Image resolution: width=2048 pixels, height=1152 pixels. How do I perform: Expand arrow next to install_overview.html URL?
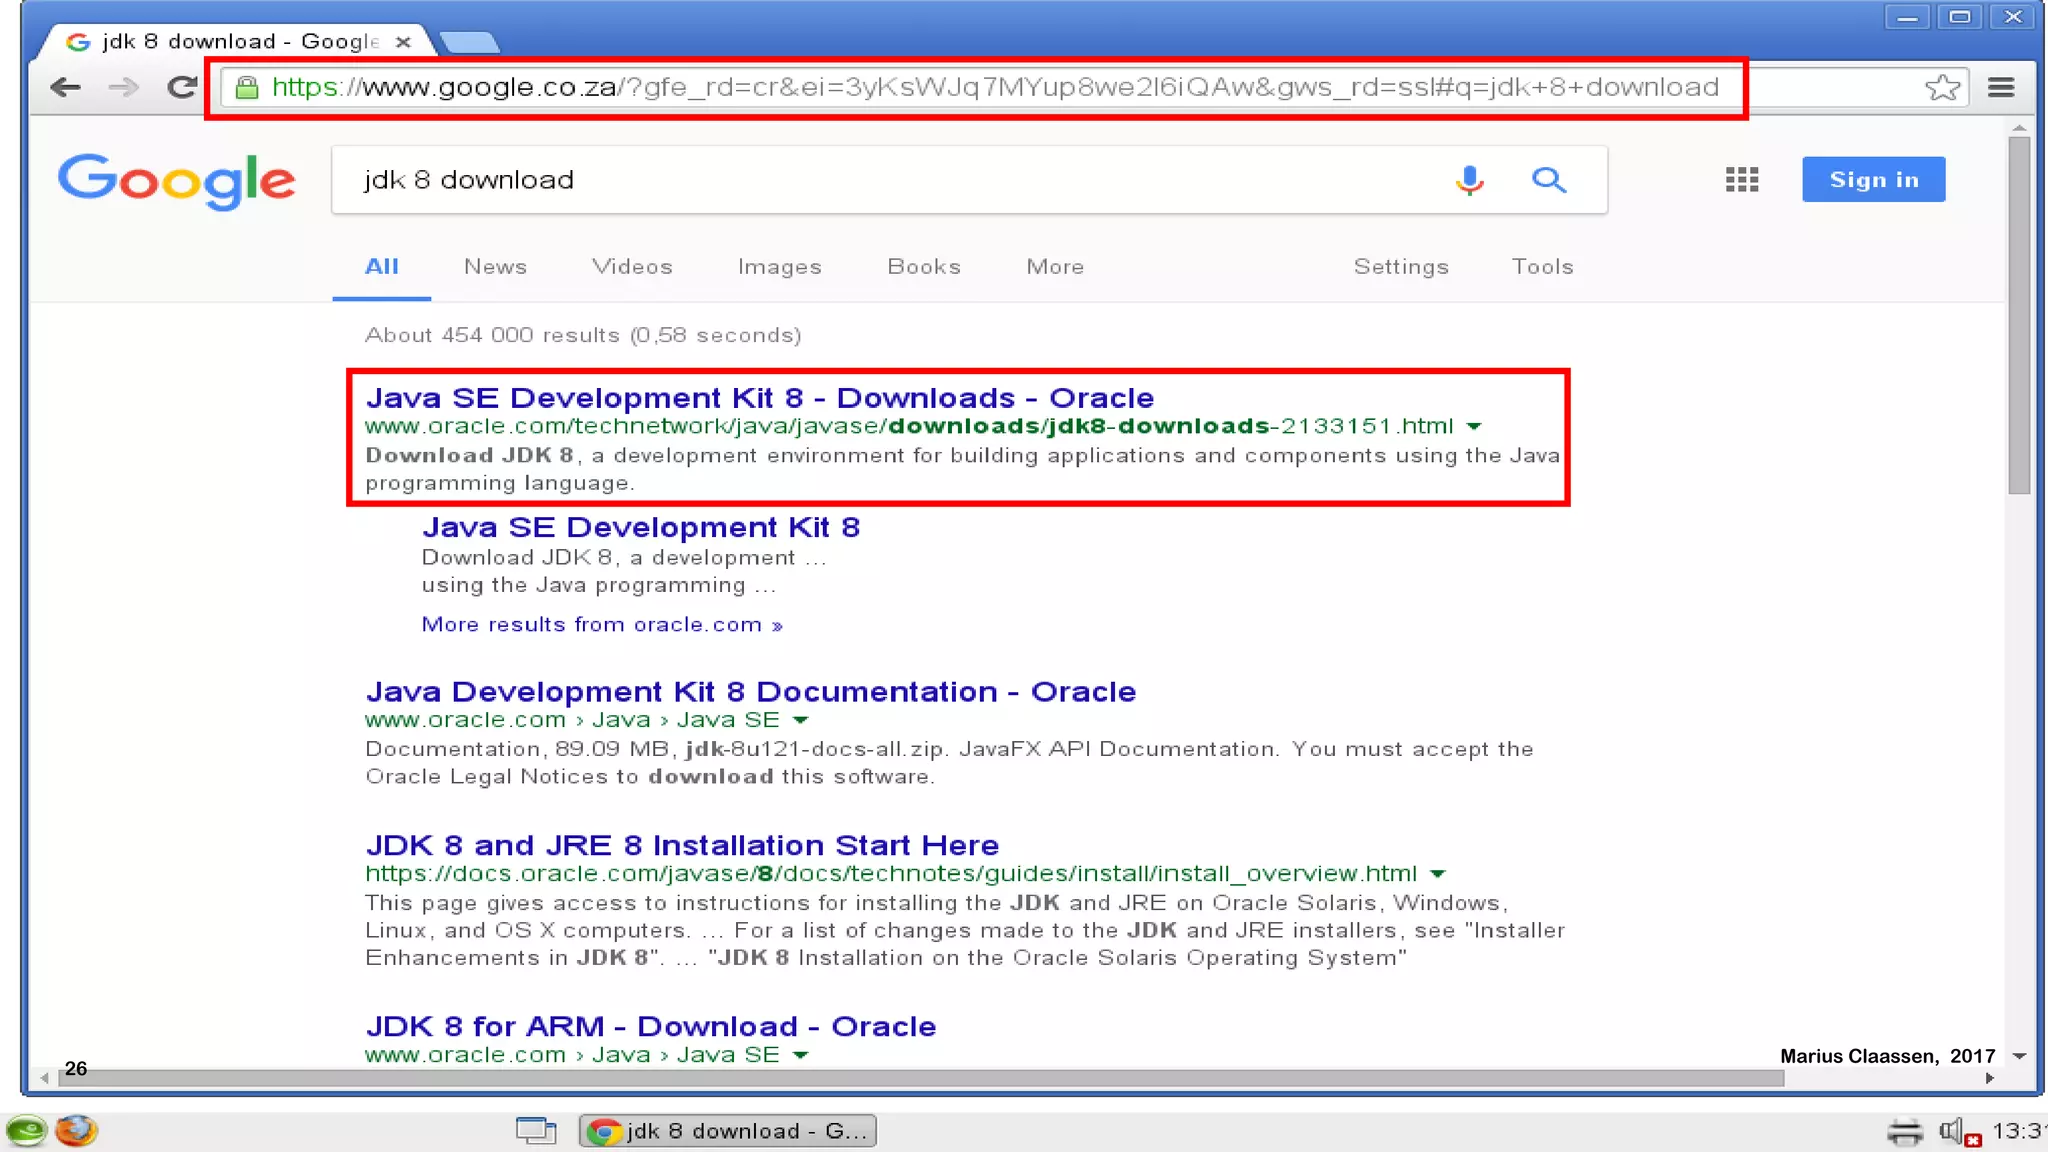[1438, 874]
